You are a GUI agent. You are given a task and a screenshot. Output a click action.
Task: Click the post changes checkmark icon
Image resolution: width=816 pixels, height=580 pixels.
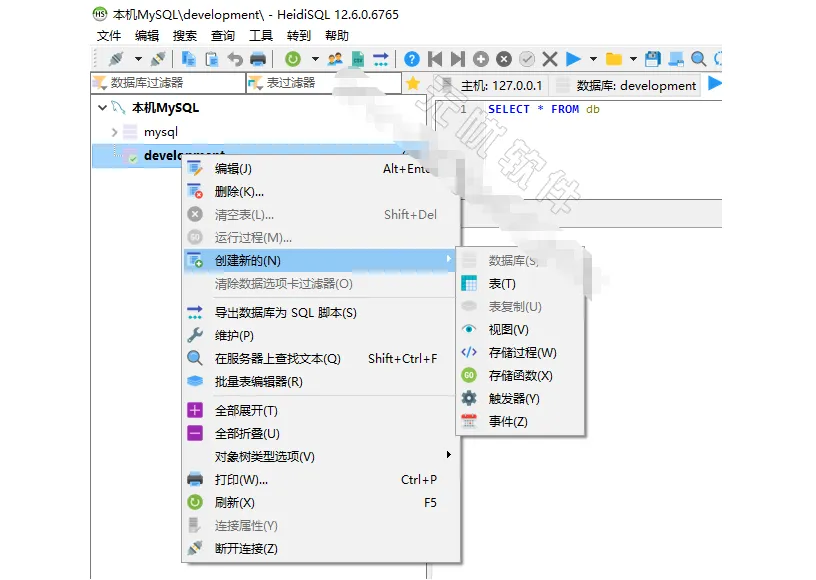tap(527, 59)
